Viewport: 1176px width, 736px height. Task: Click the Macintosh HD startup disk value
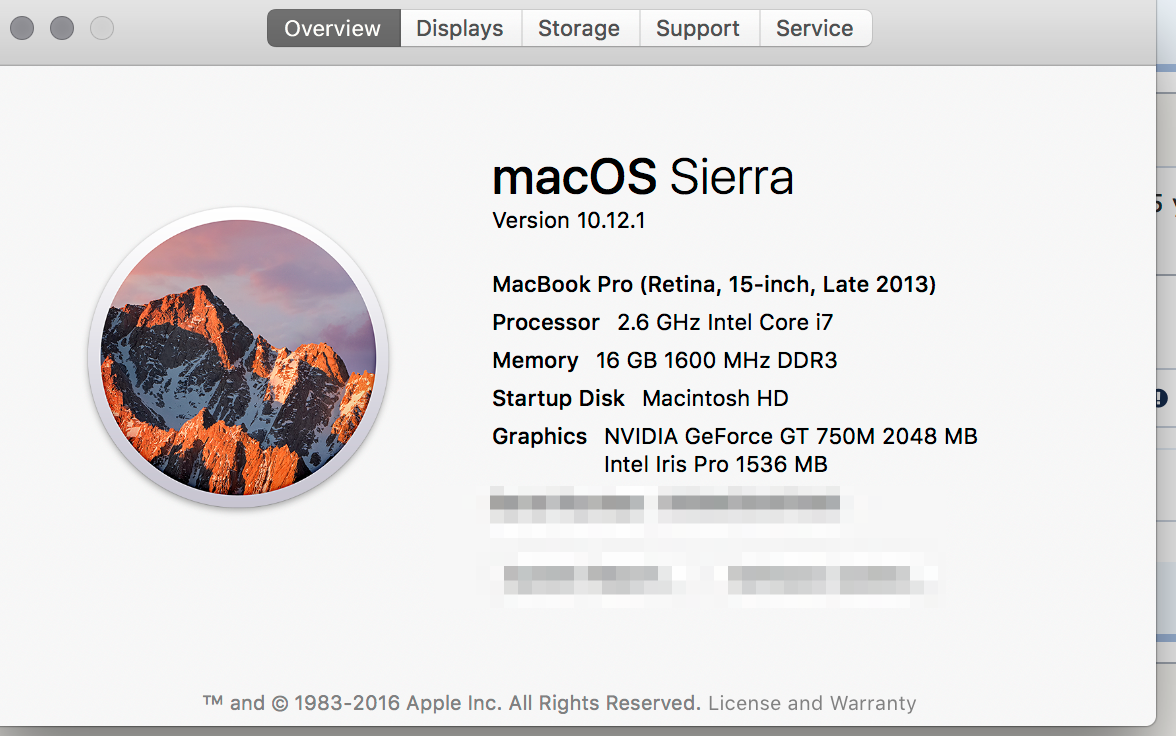[x=716, y=398]
